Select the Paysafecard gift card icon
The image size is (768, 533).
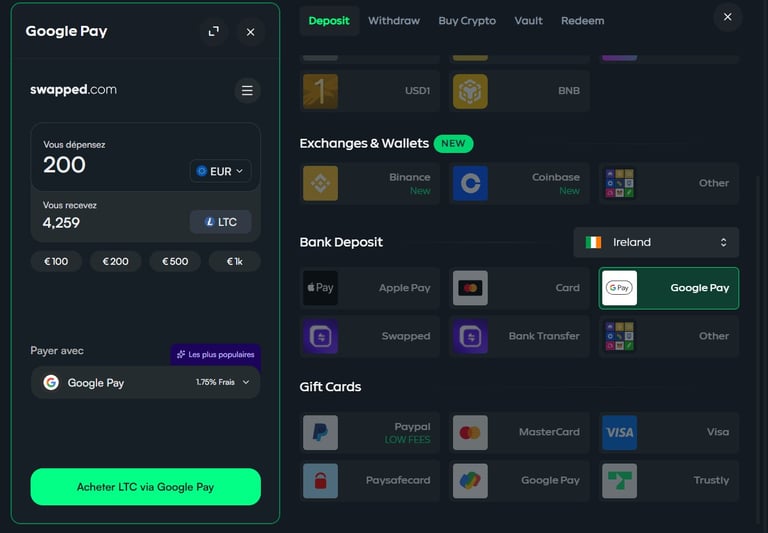320,481
